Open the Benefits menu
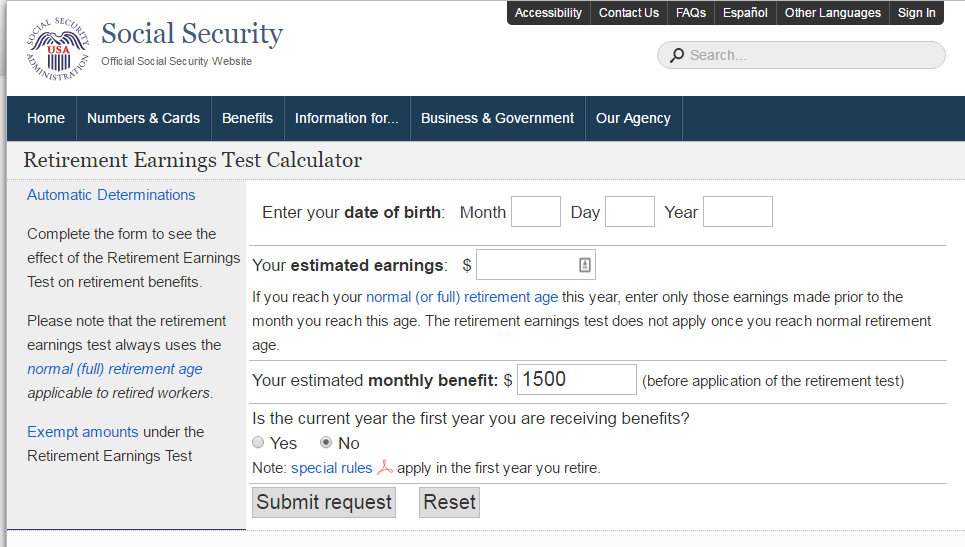This screenshot has width=965, height=547. point(247,118)
